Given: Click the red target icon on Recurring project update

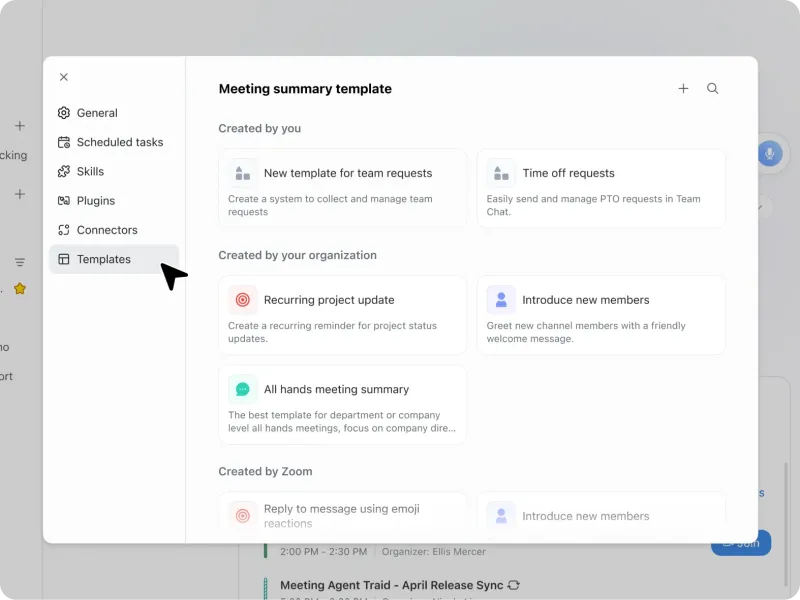Looking at the screenshot, I should 243,300.
